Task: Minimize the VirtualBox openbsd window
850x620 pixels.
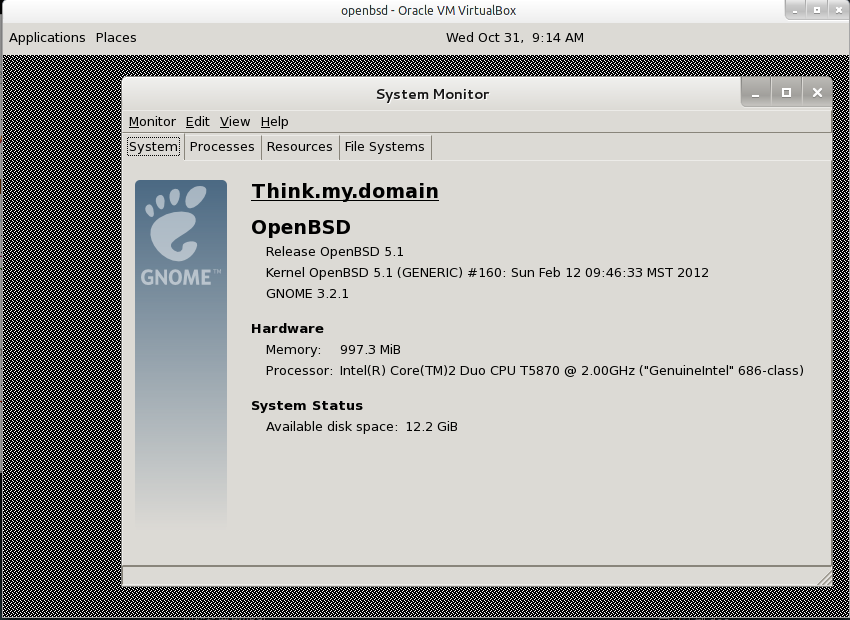Action: (796, 10)
